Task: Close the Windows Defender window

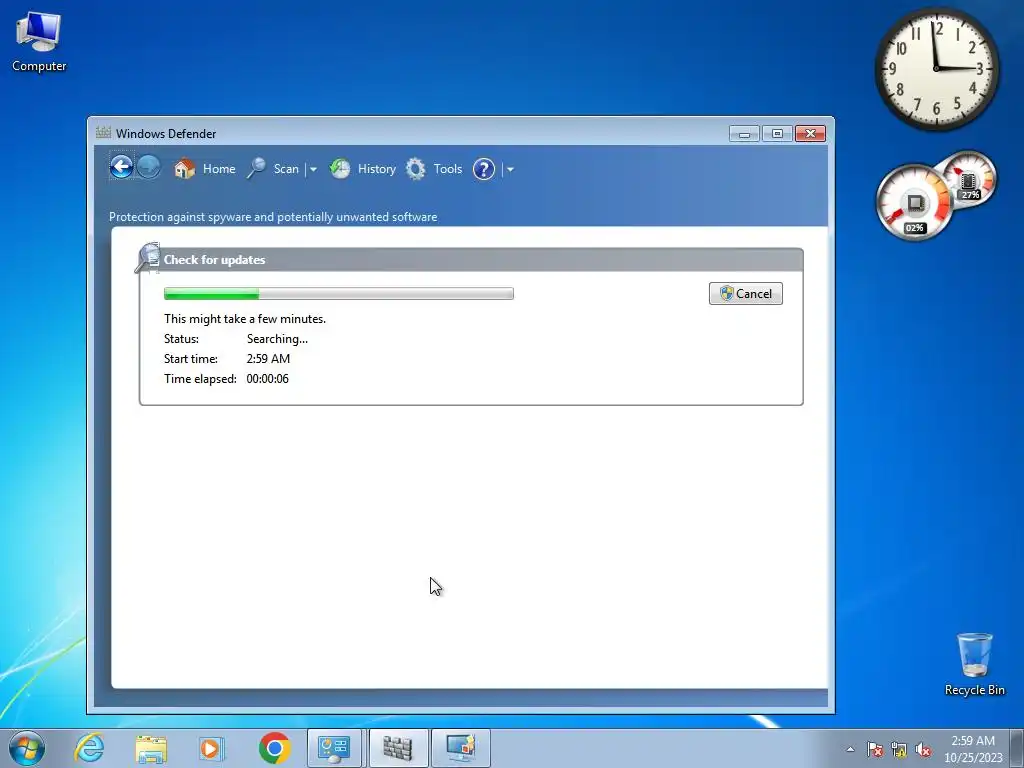Action: click(x=810, y=134)
